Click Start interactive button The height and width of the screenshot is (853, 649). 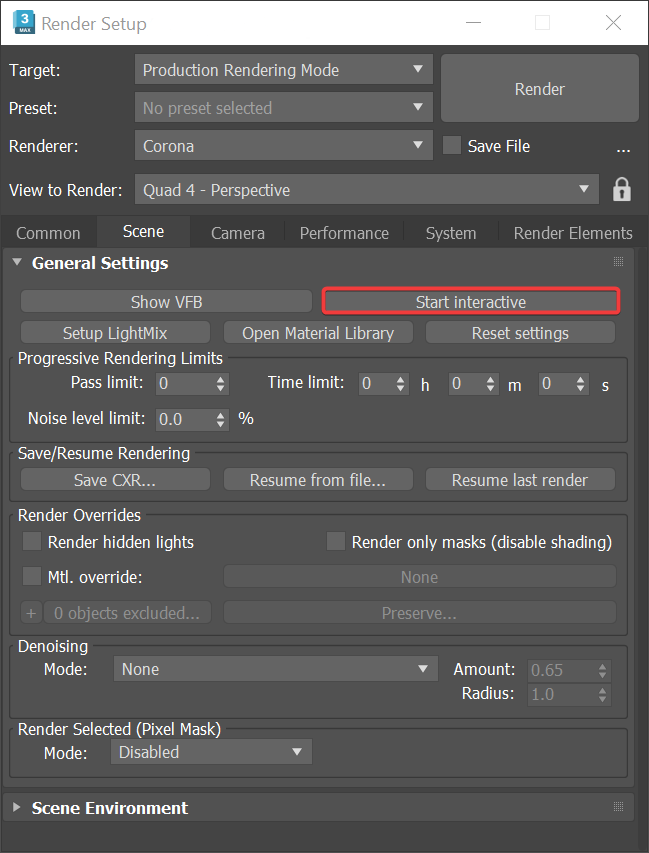pyautogui.click(x=471, y=302)
